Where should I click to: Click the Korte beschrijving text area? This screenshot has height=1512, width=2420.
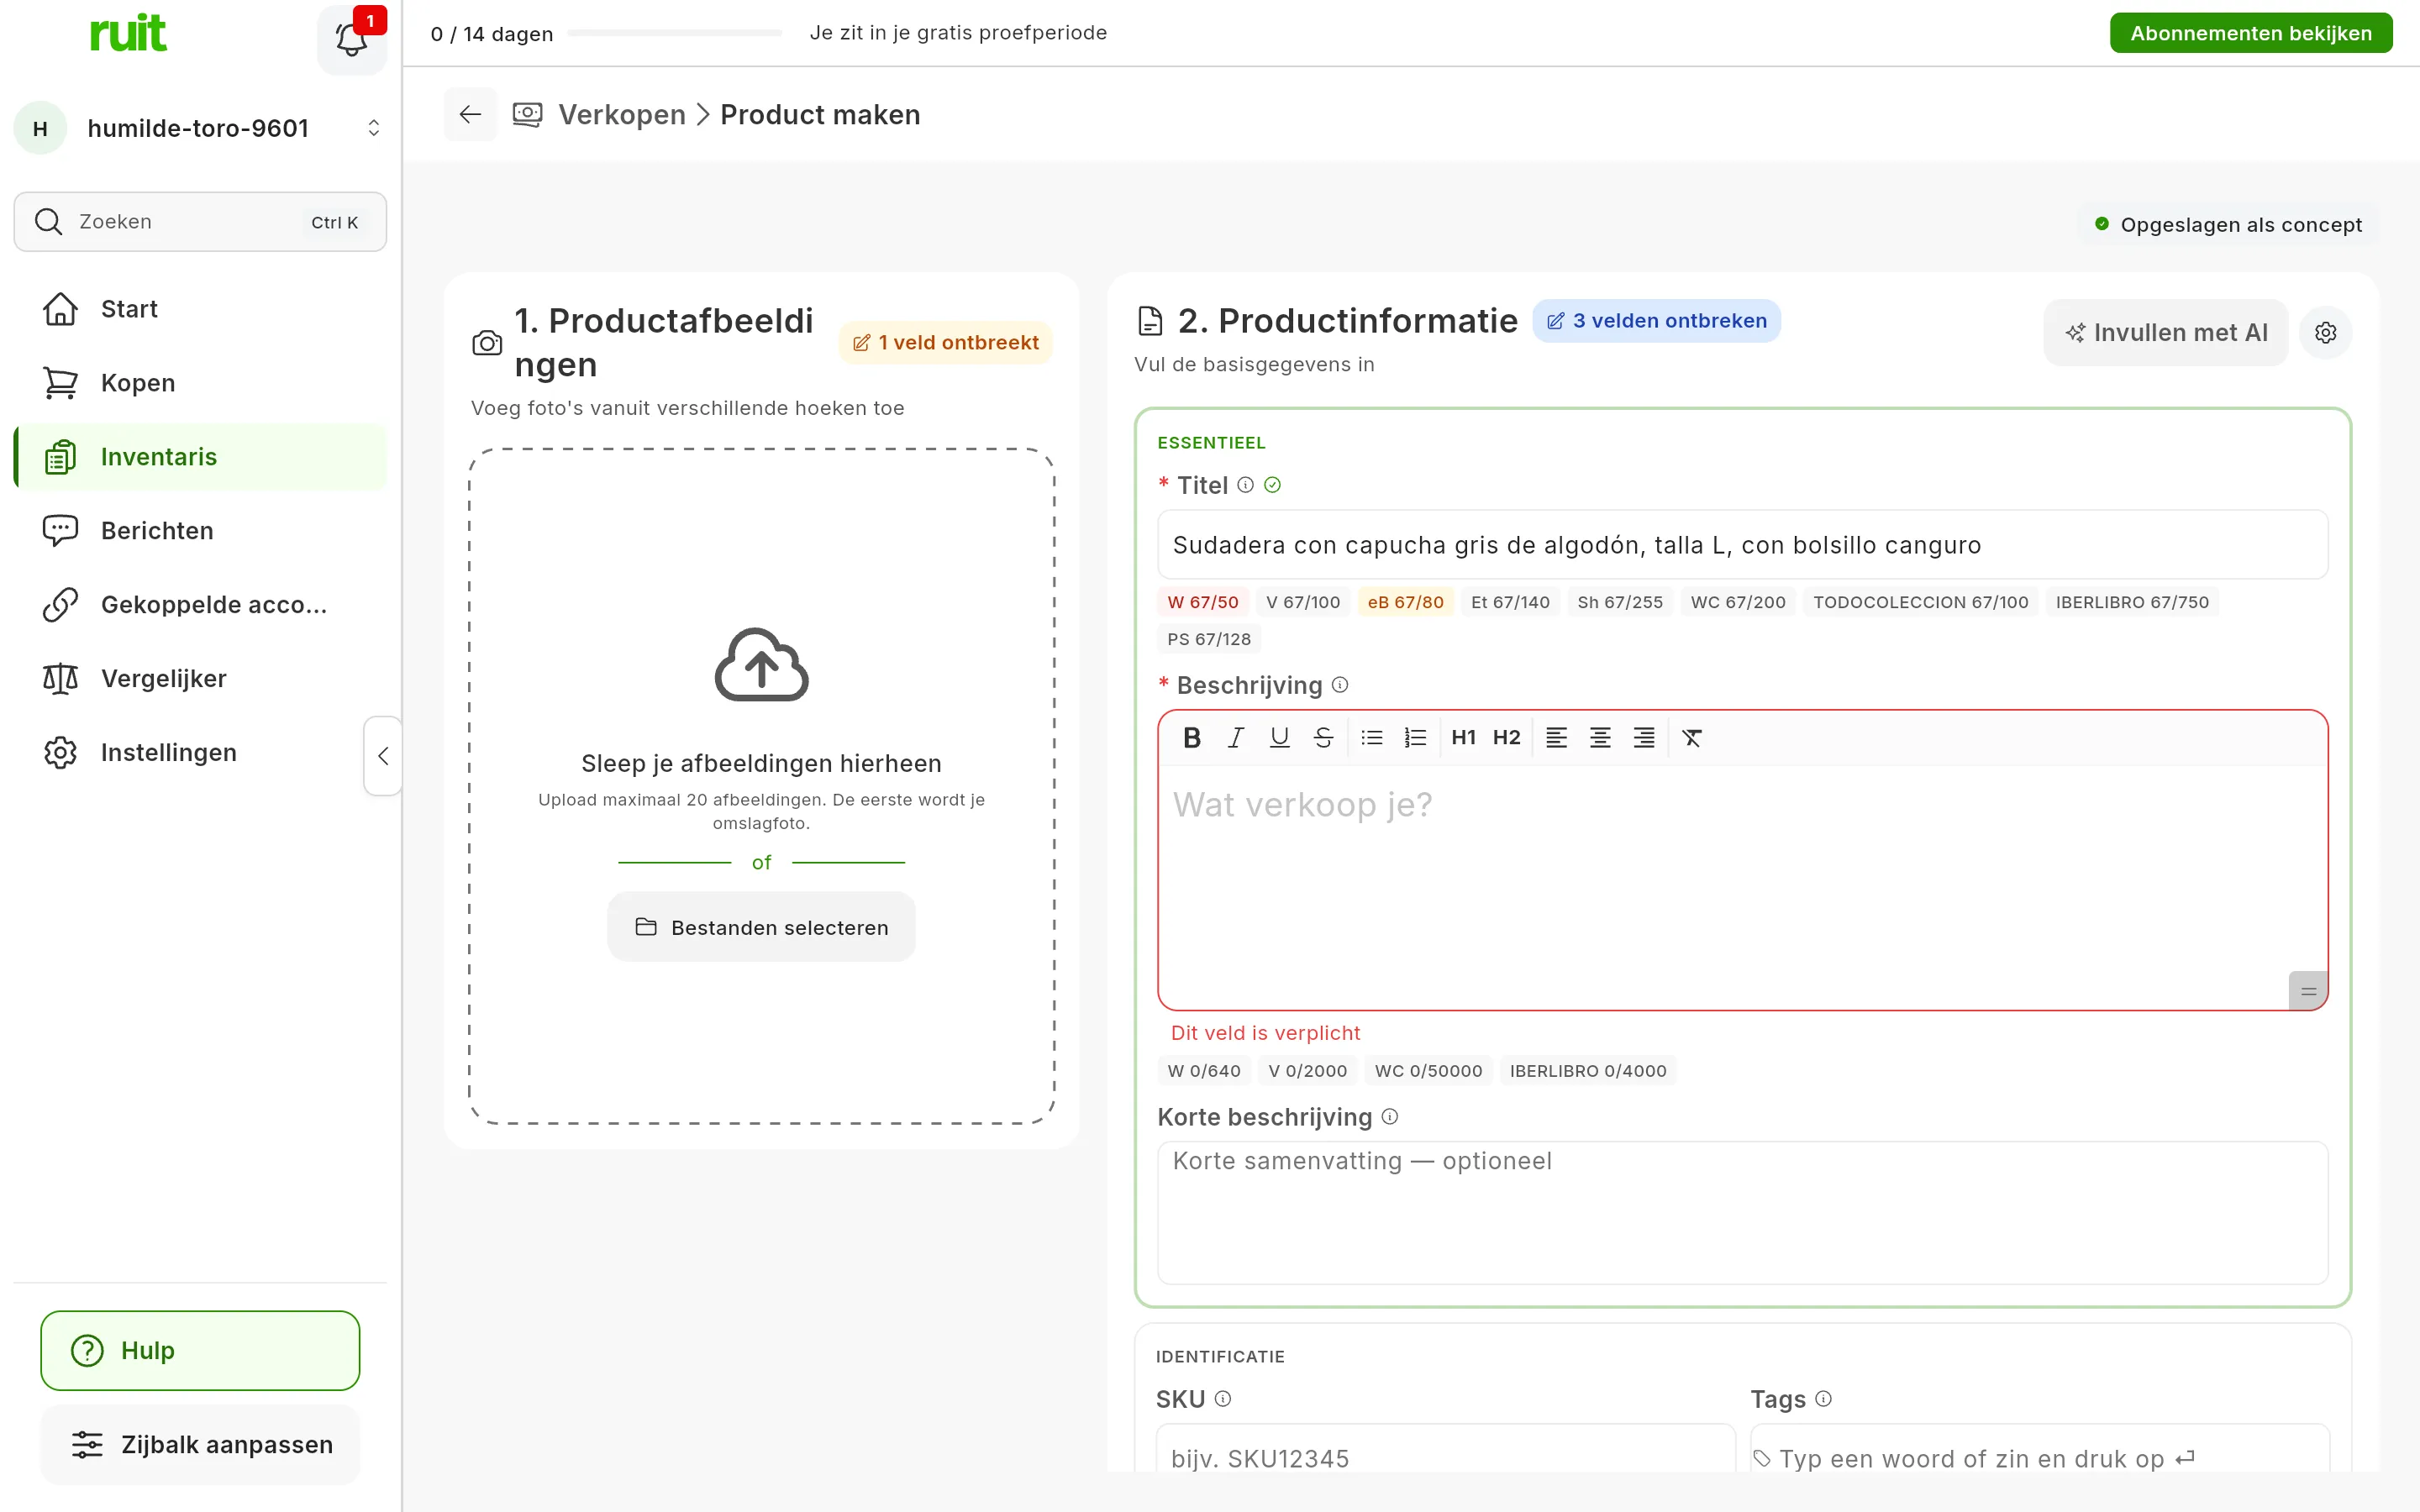(x=1742, y=1213)
